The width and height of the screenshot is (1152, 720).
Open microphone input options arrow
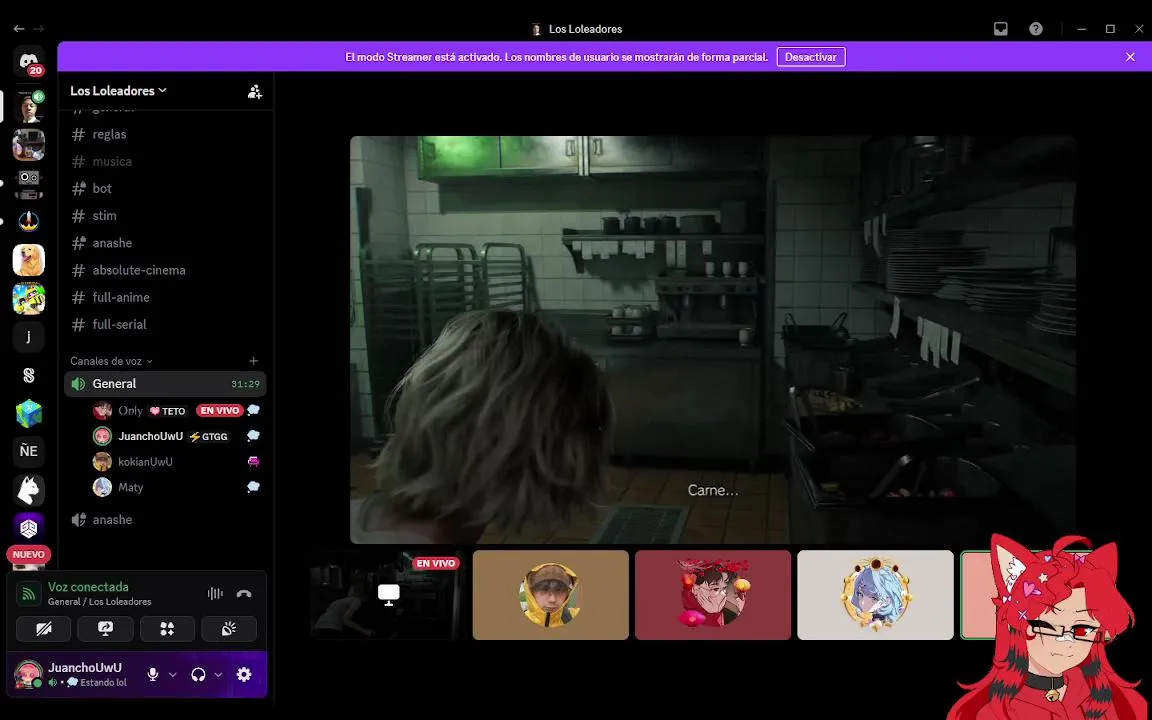click(x=173, y=674)
